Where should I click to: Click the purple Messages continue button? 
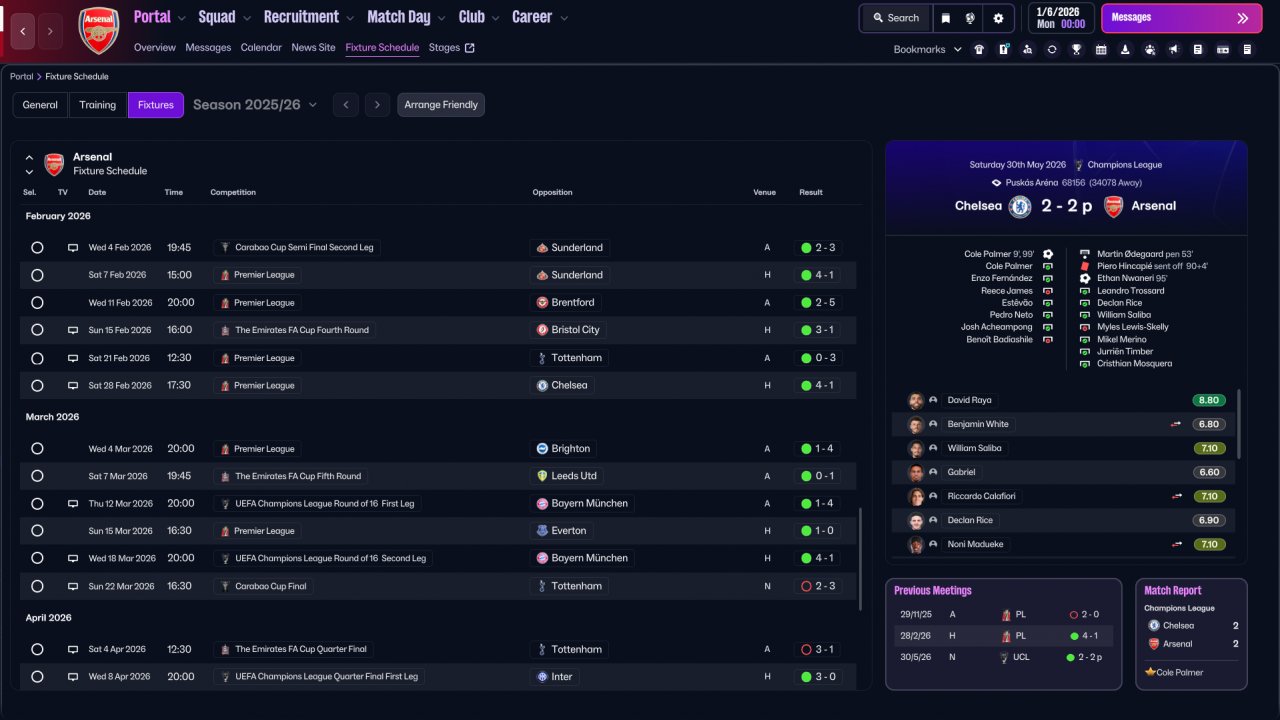click(1181, 18)
